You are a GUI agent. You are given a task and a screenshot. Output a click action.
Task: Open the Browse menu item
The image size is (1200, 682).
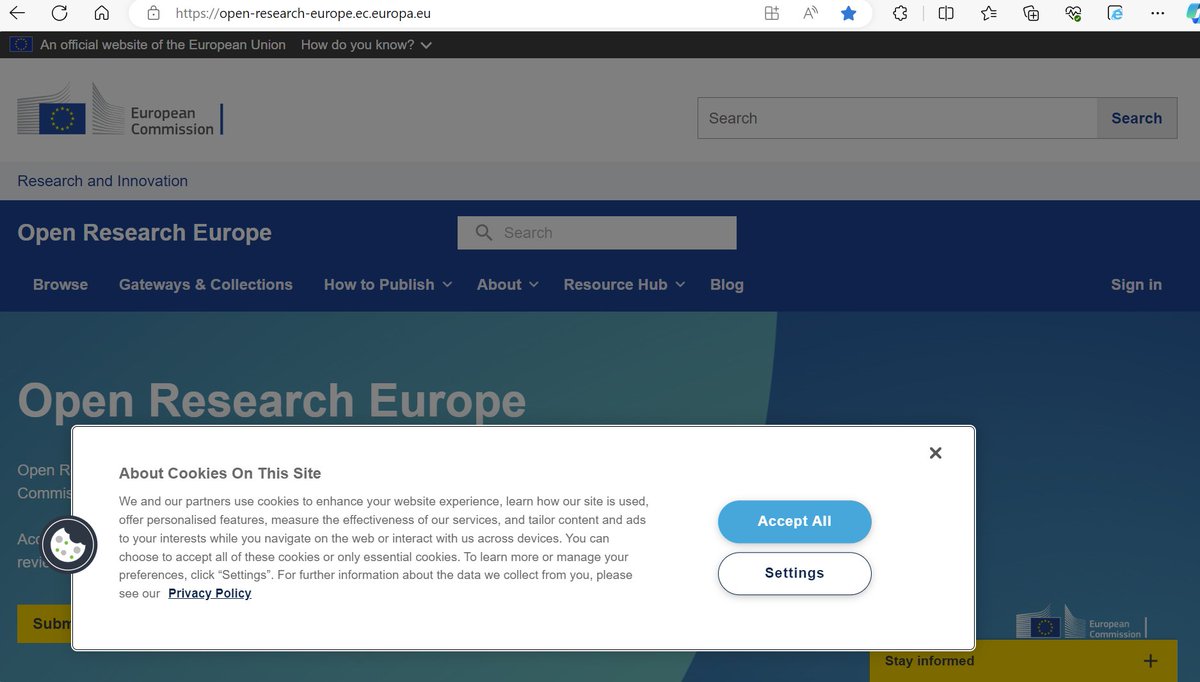pyautogui.click(x=60, y=284)
